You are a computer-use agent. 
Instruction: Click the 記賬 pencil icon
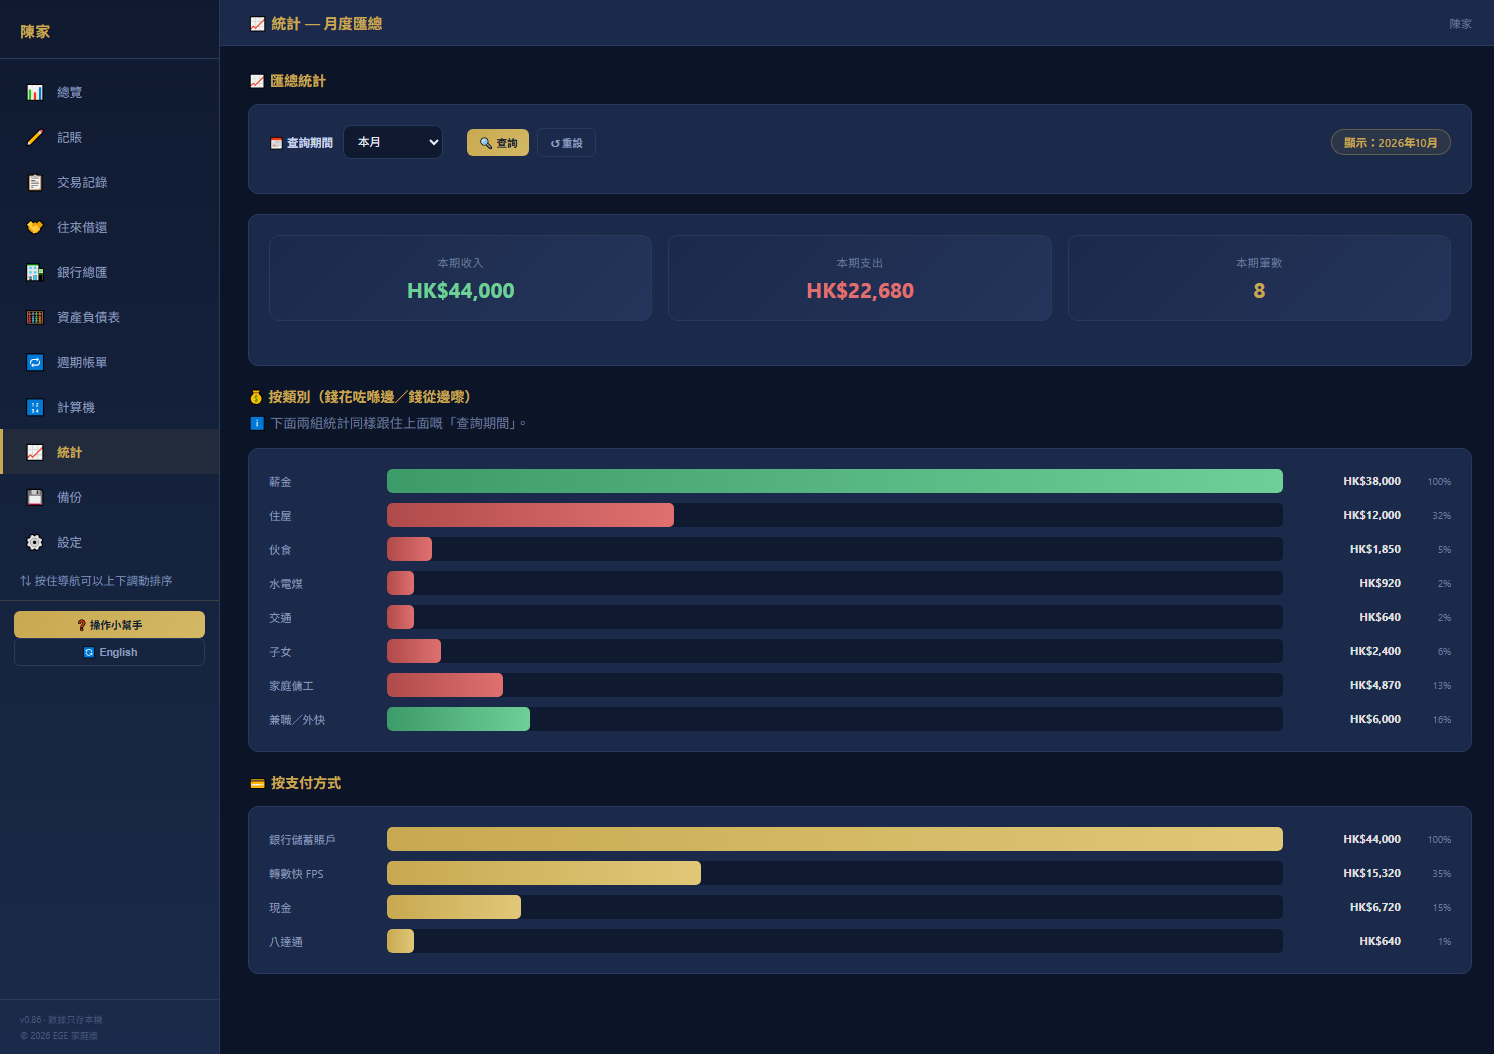[35, 137]
